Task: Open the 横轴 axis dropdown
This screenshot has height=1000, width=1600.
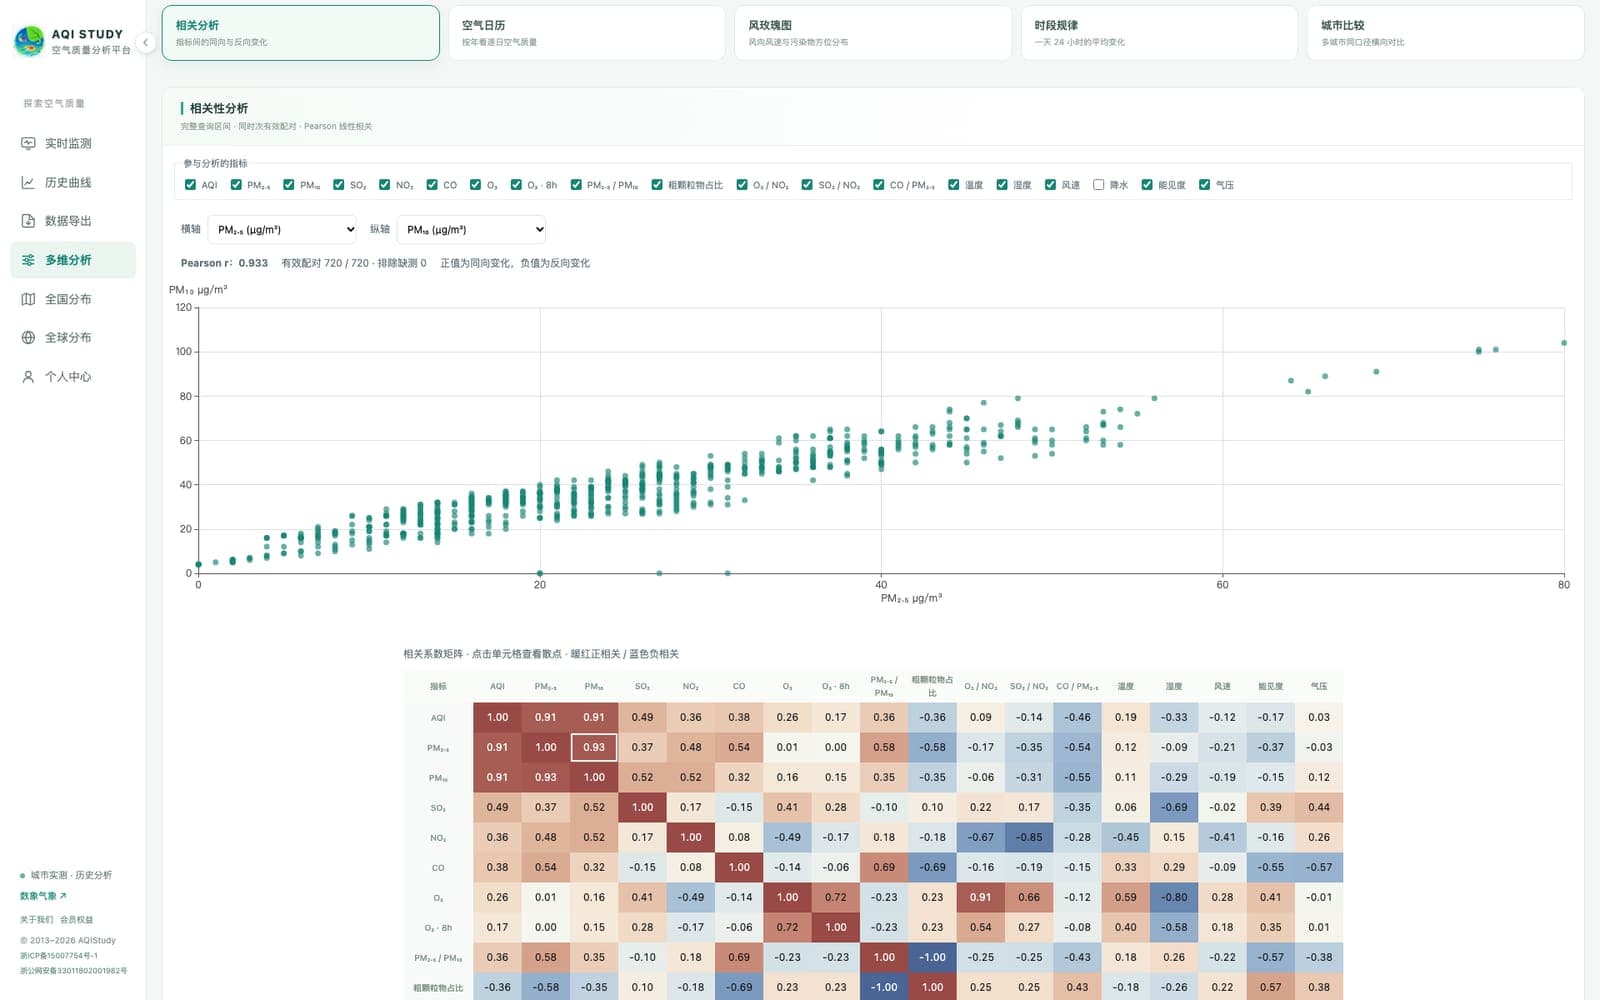Action: (282, 230)
